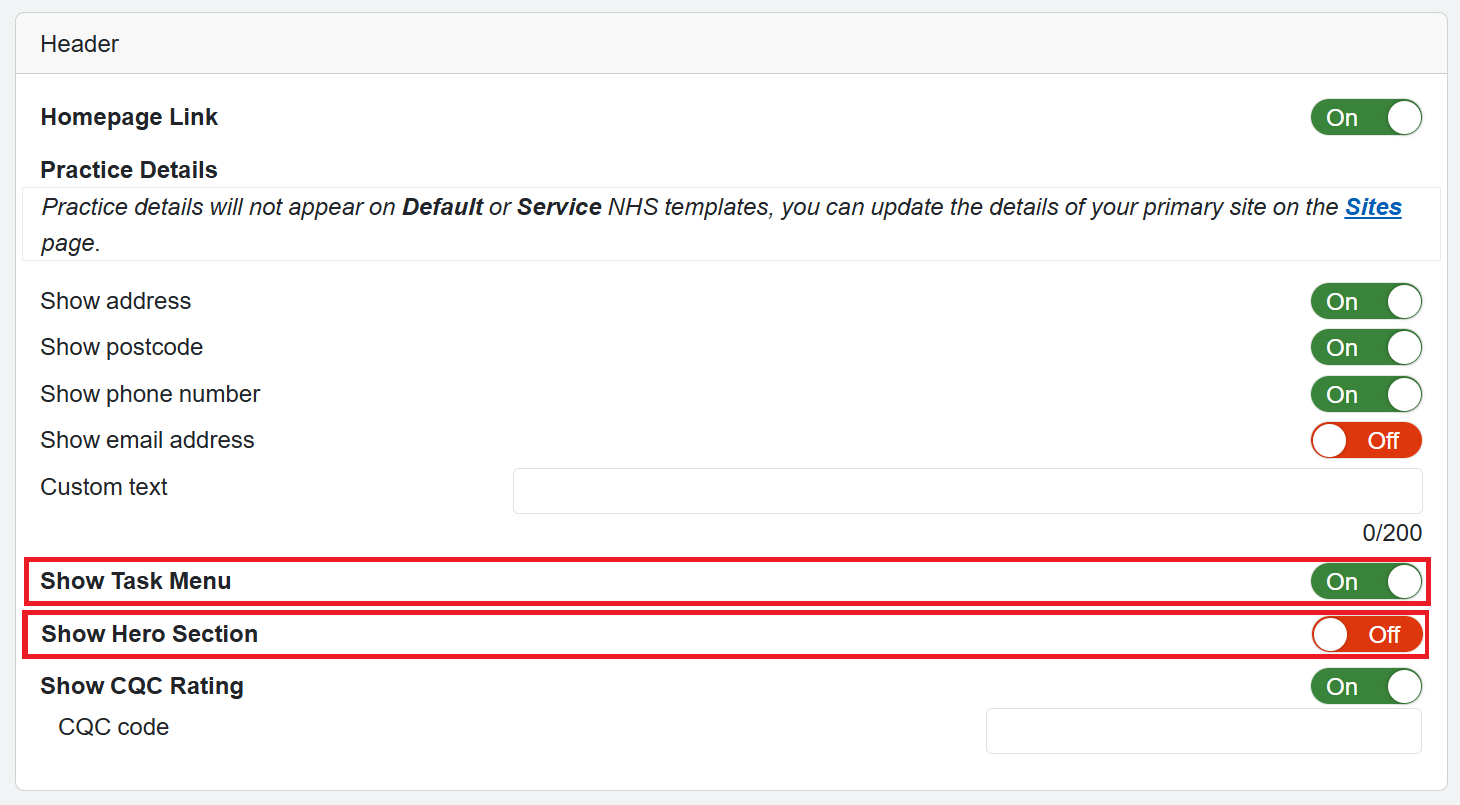Turn off the Show Task Menu switch
This screenshot has width=1460, height=805.
[x=1366, y=581]
